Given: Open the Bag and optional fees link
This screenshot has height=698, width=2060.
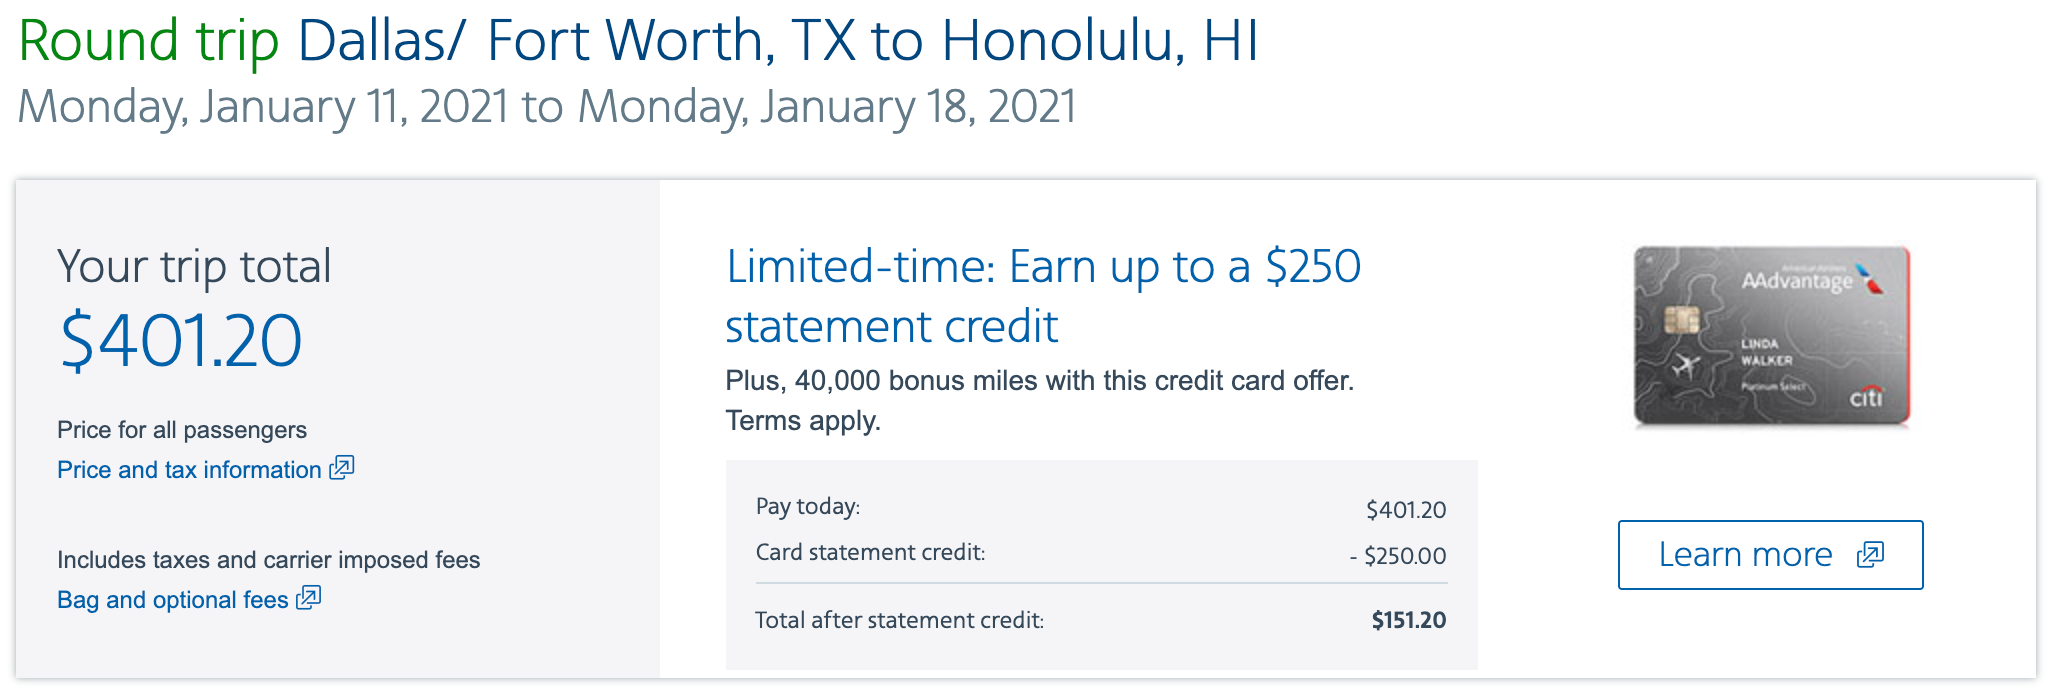Looking at the screenshot, I should 172,600.
